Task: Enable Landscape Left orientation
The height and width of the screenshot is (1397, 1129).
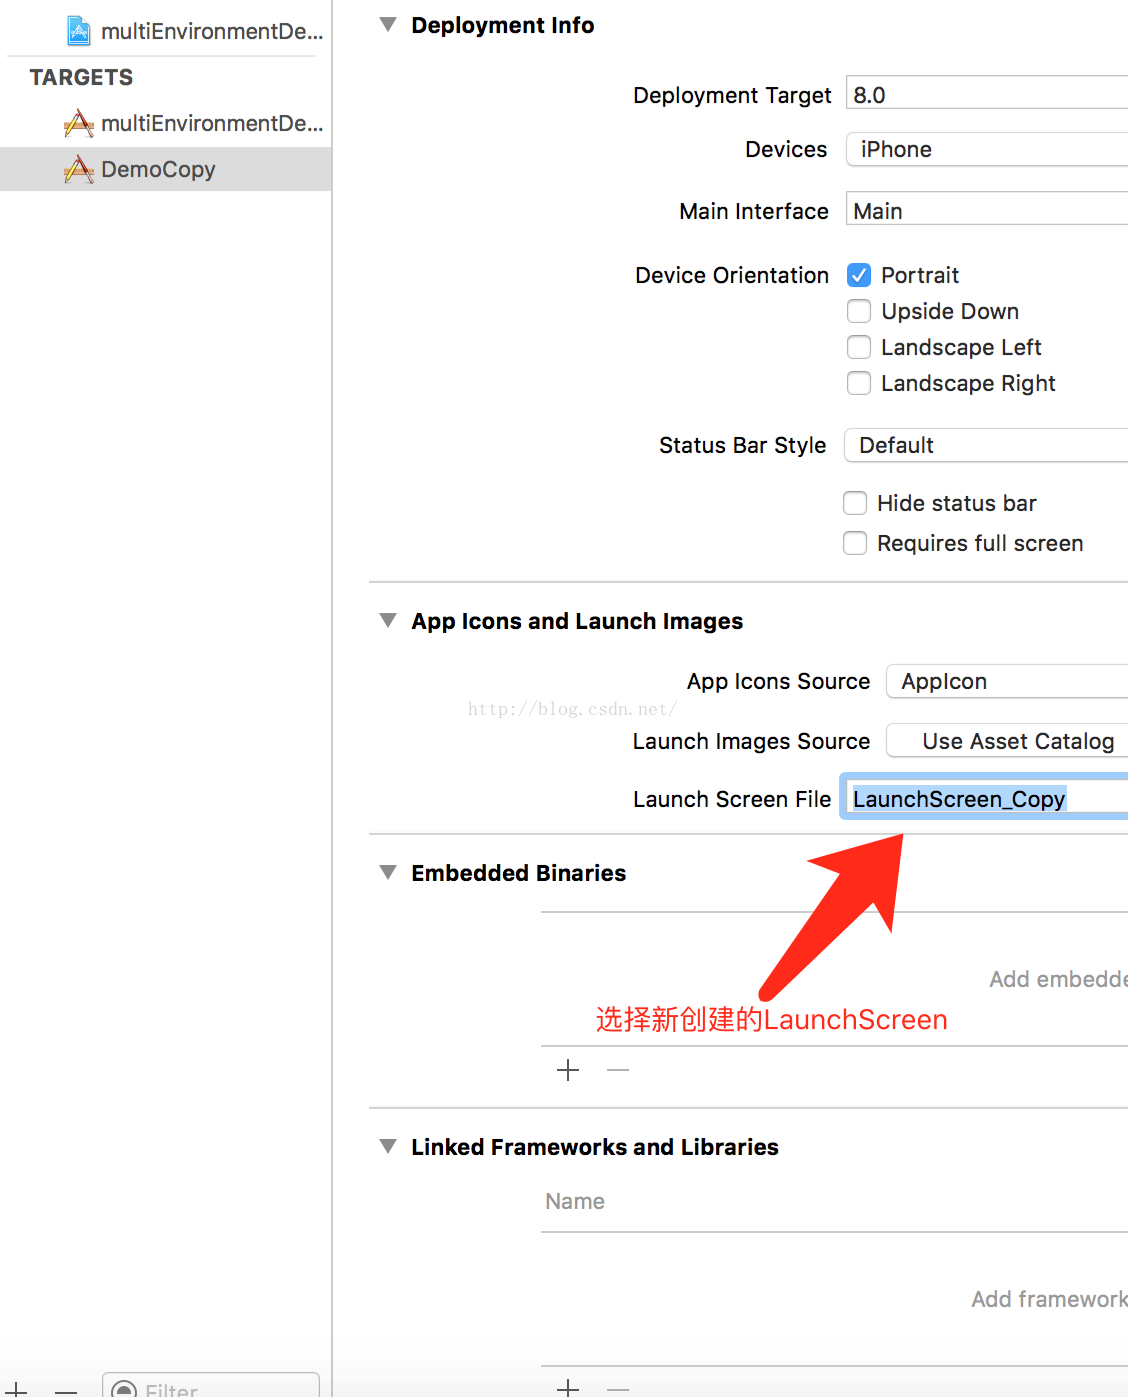Action: [x=859, y=347]
